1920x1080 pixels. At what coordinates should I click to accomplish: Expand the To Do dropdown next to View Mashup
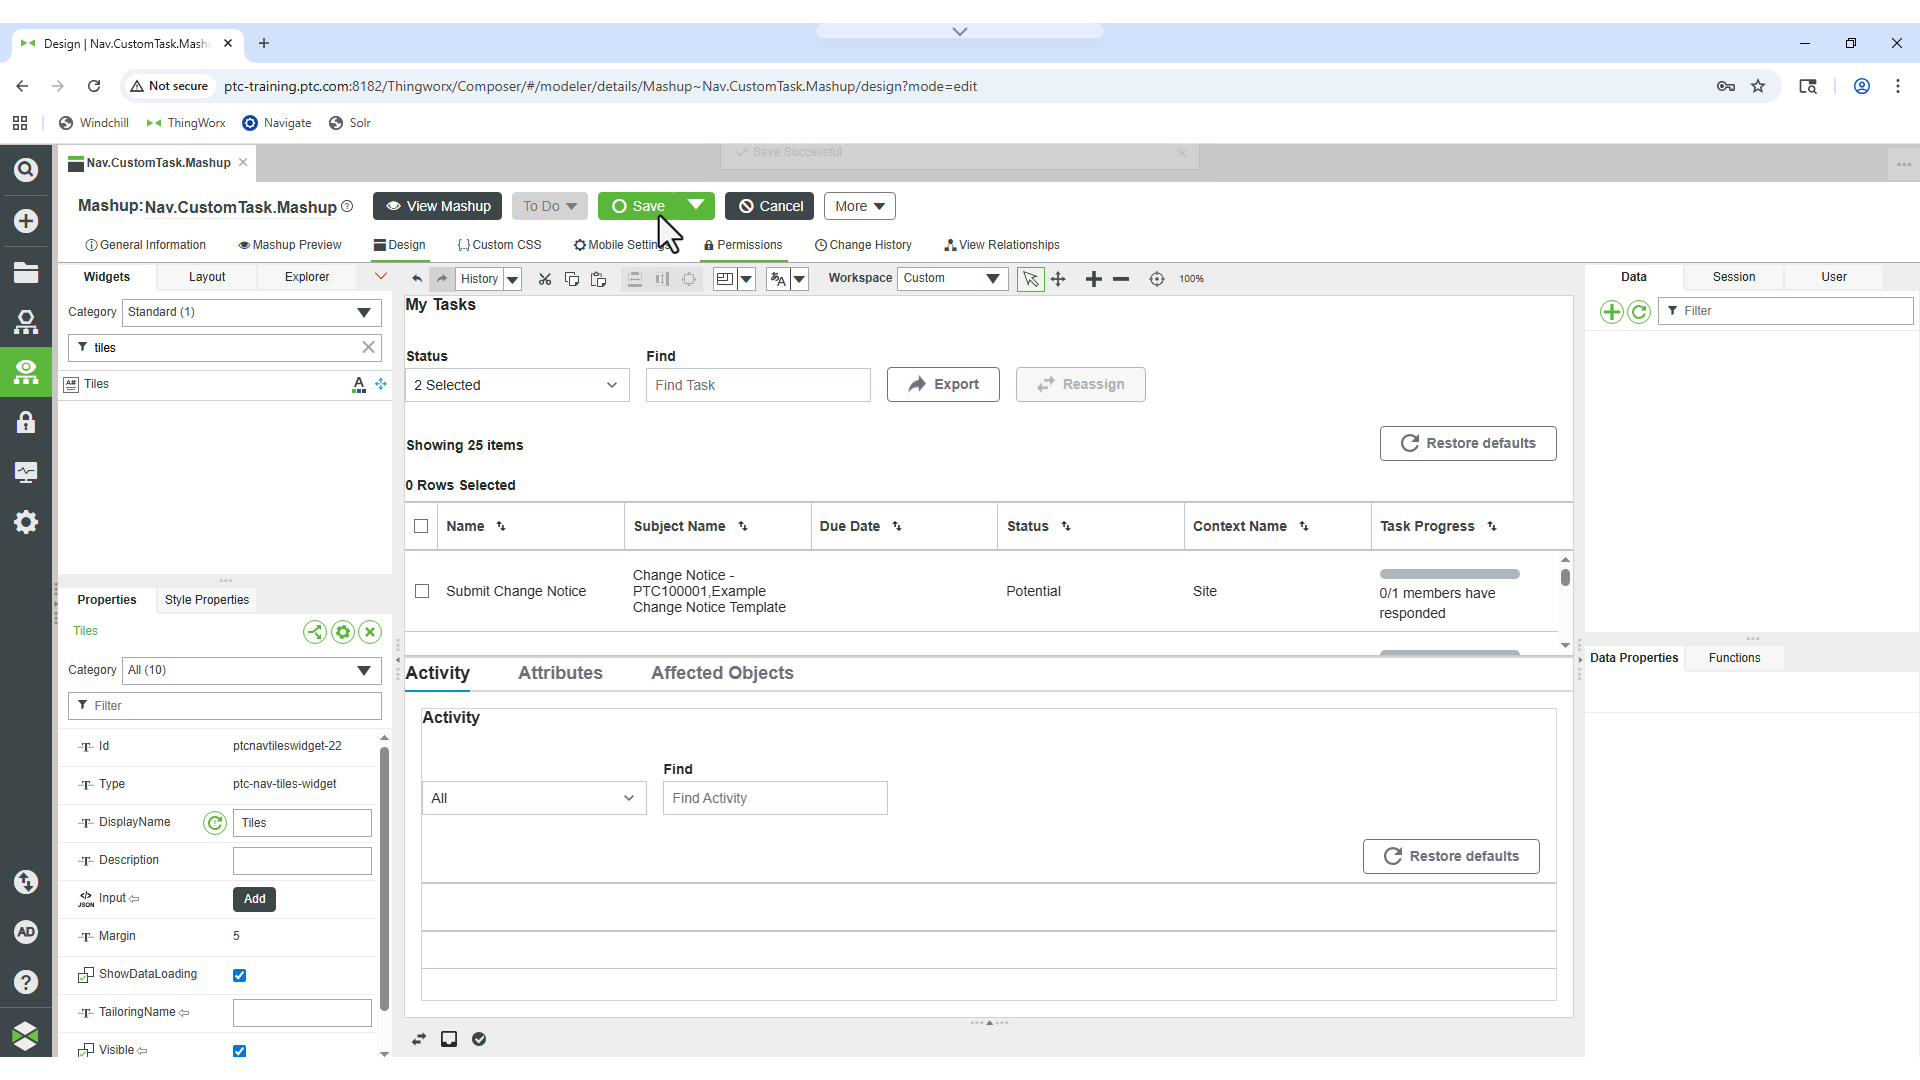coord(549,206)
